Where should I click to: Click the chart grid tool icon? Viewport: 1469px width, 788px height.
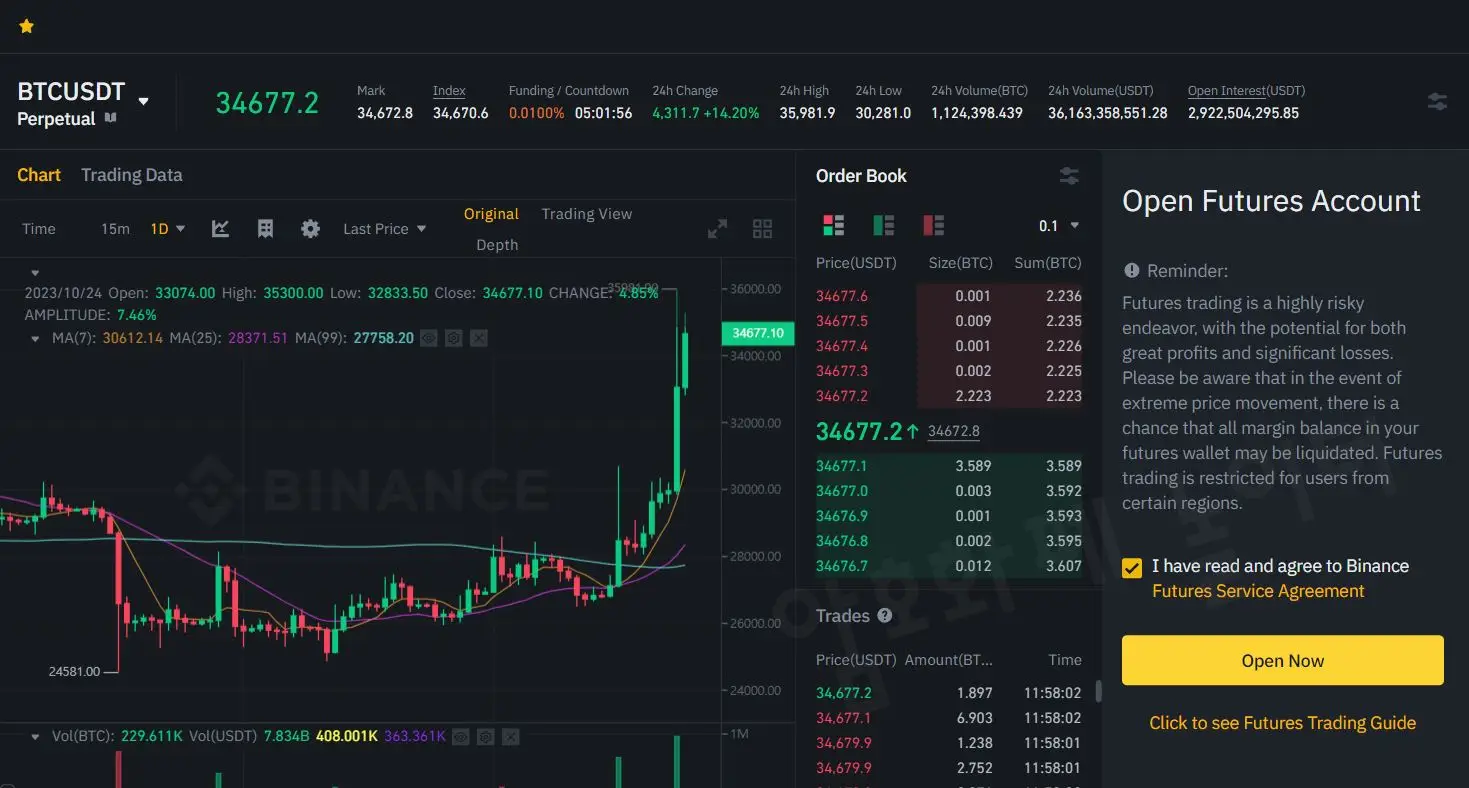tap(265, 229)
